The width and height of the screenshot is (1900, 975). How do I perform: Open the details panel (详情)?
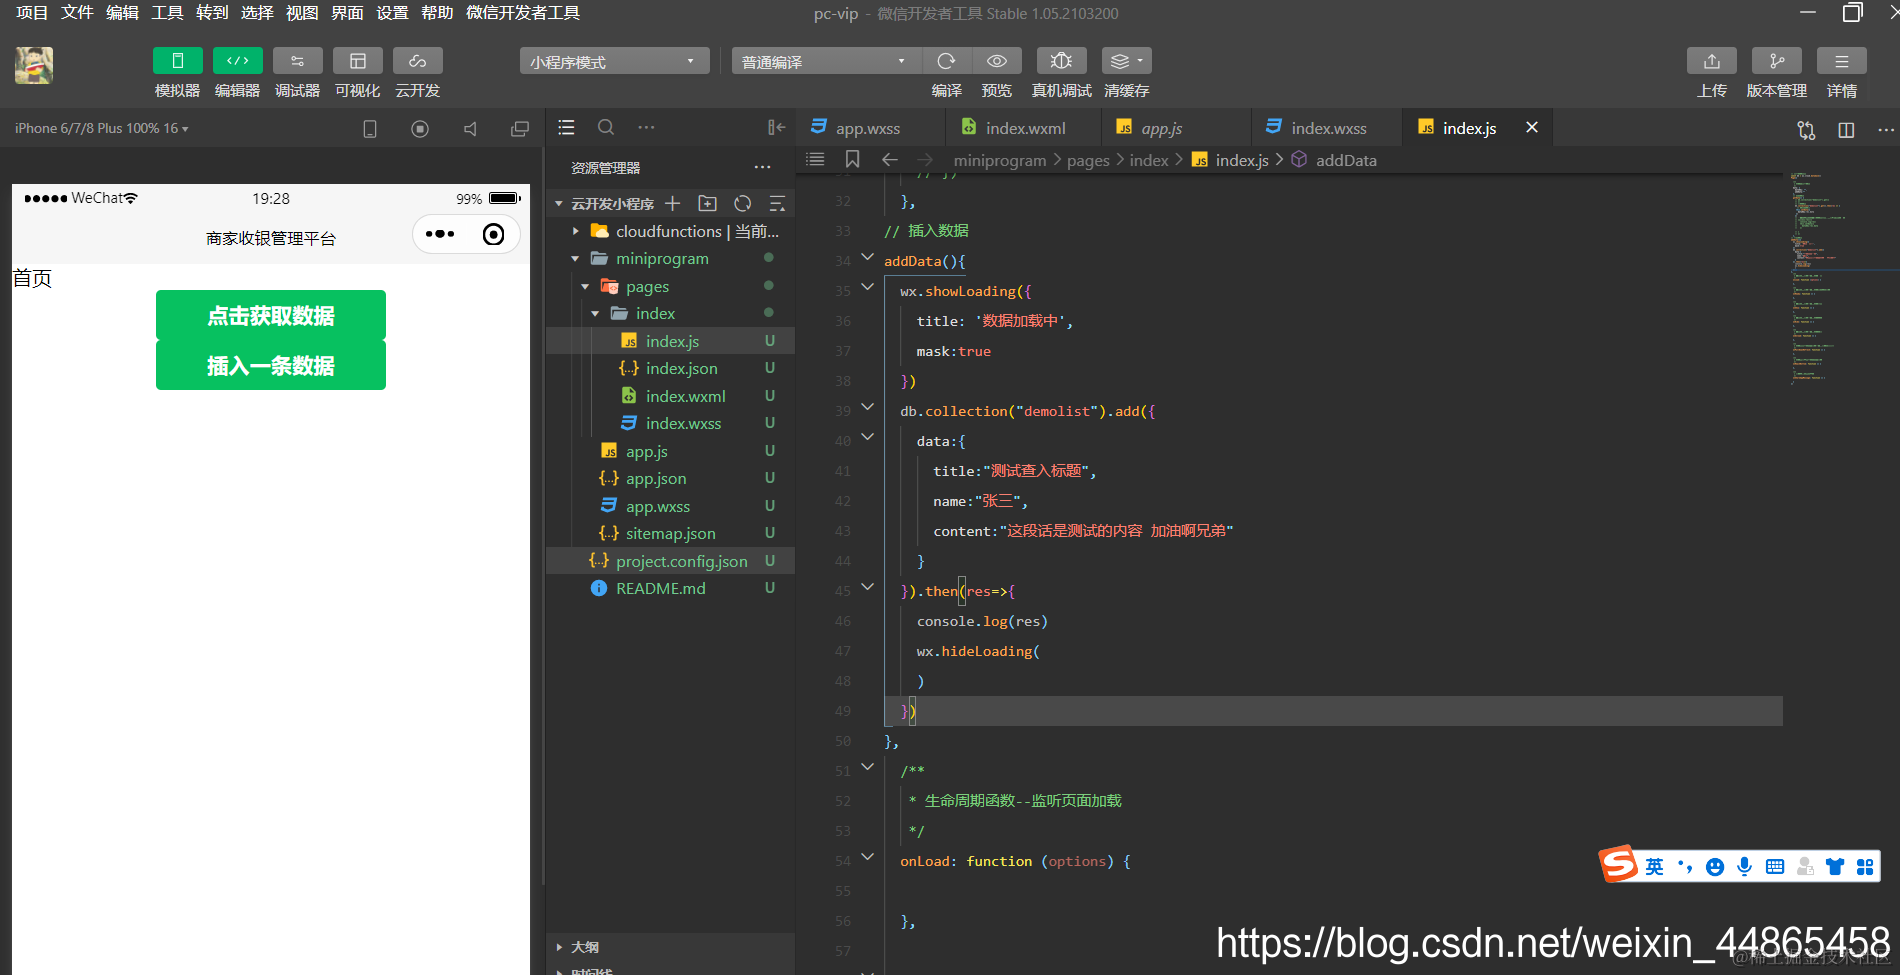coord(1841,61)
